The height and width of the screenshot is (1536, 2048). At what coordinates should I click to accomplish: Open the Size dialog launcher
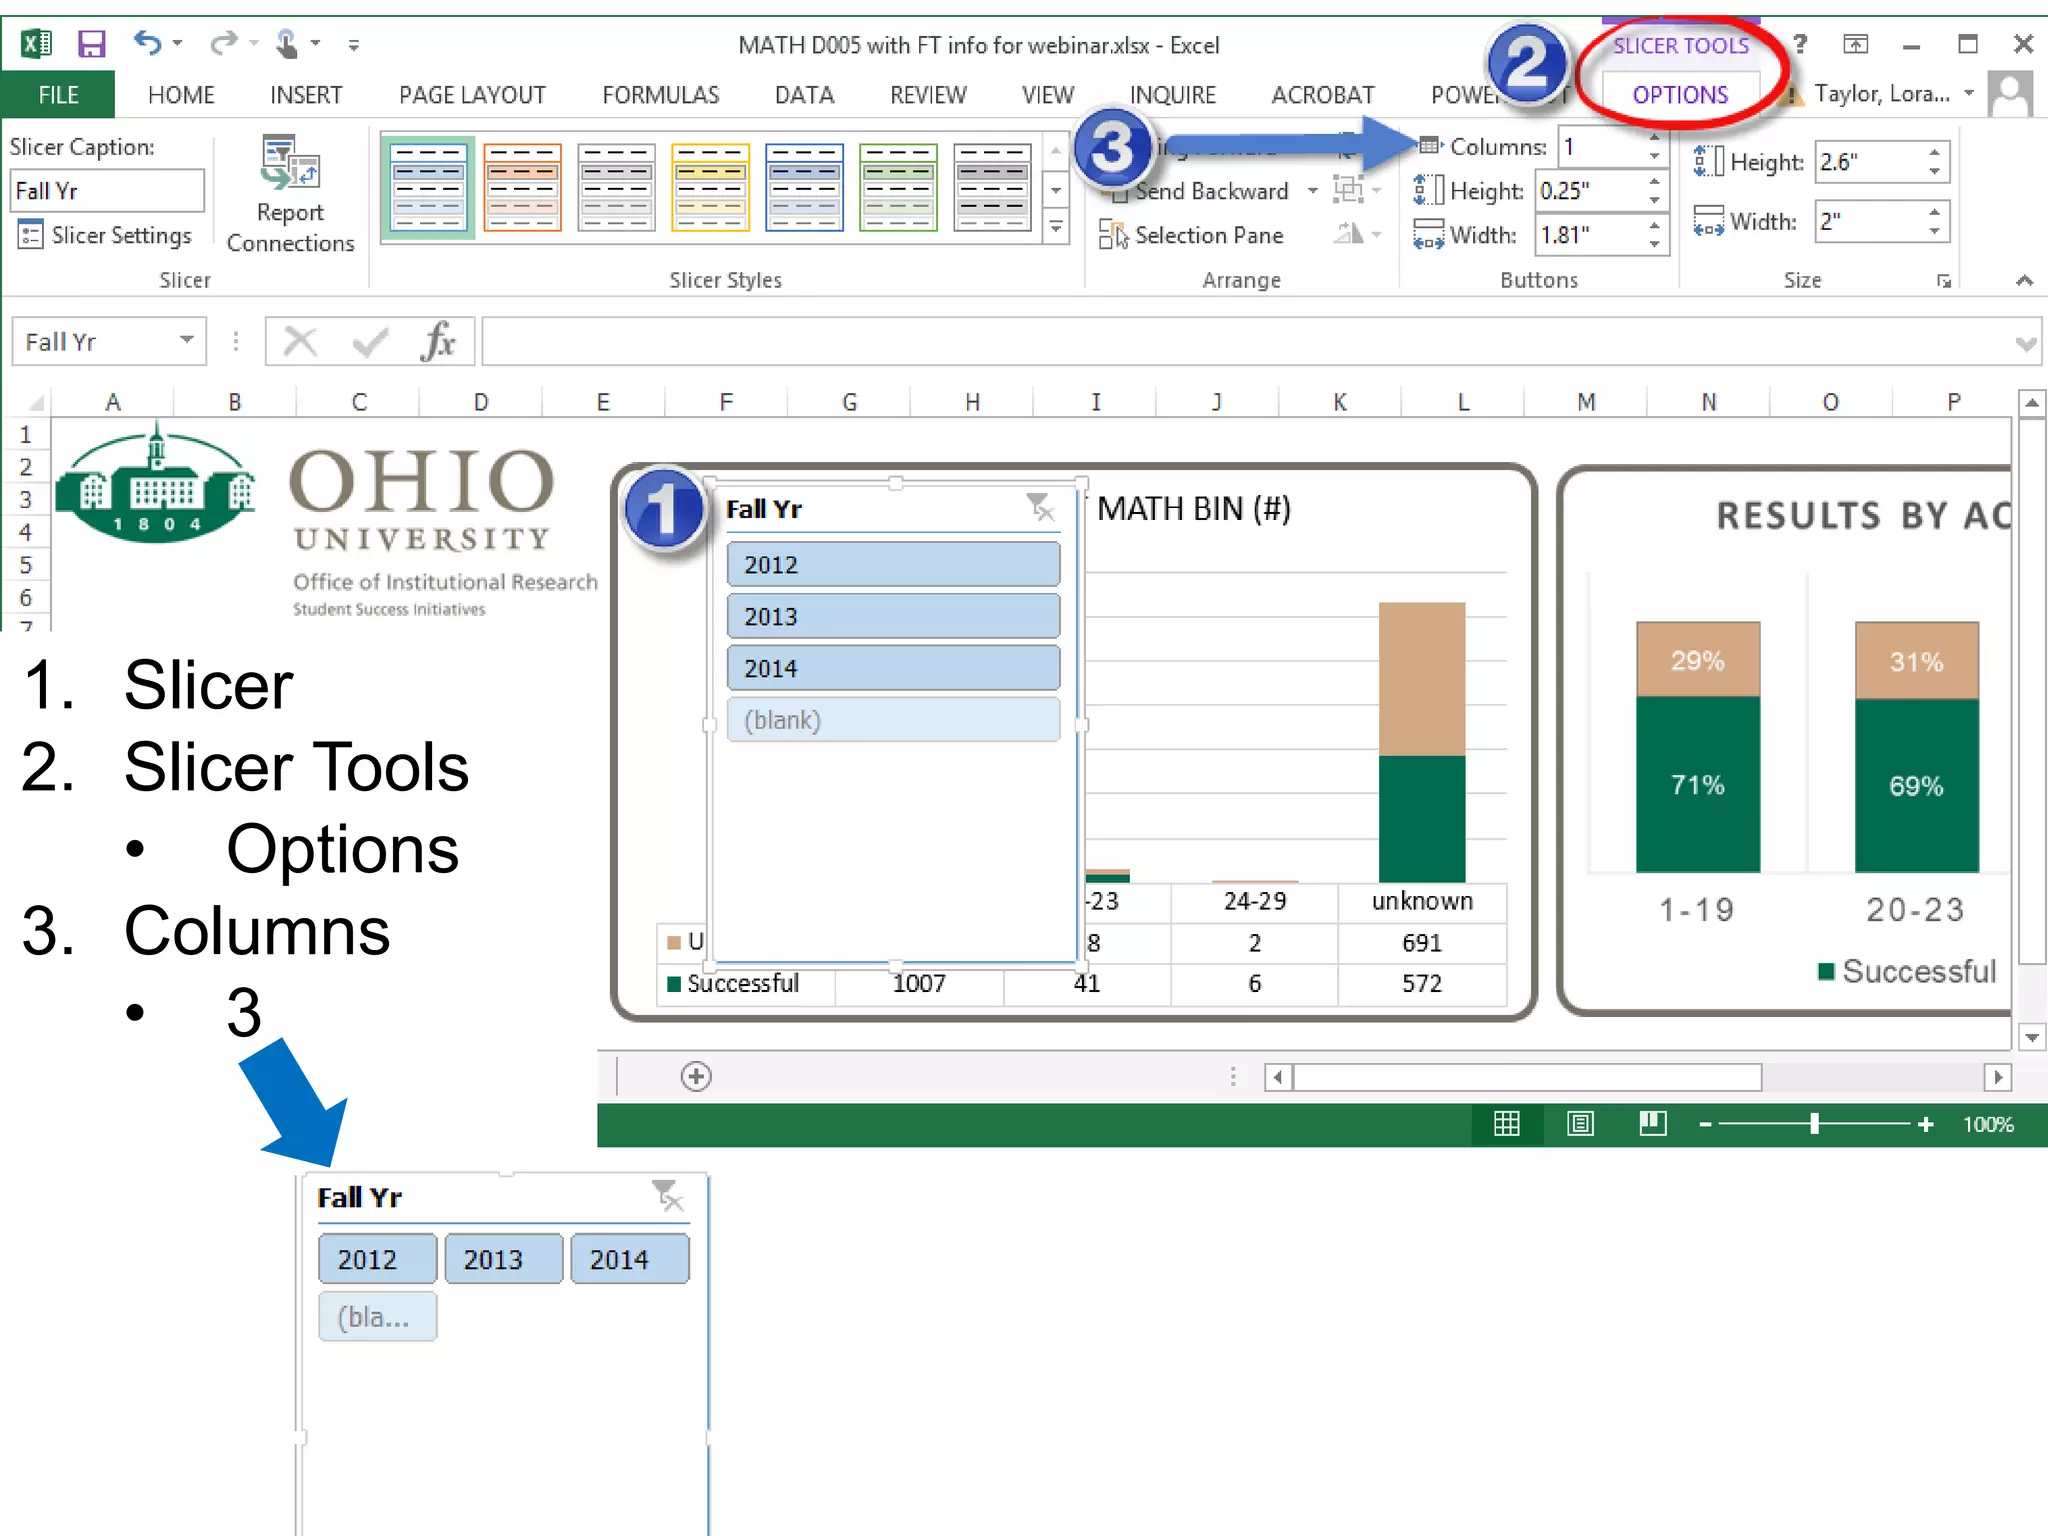[1944, 281]
